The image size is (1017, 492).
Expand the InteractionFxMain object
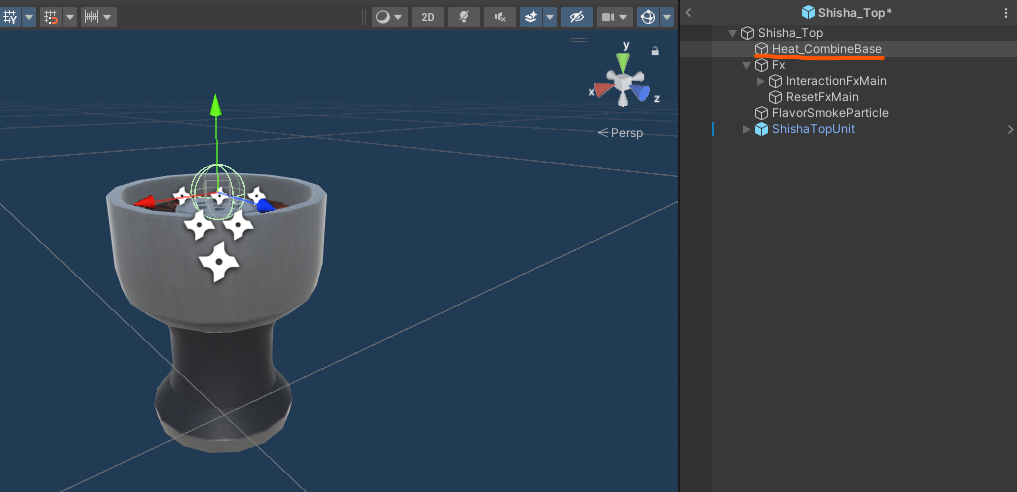[761, 81]
